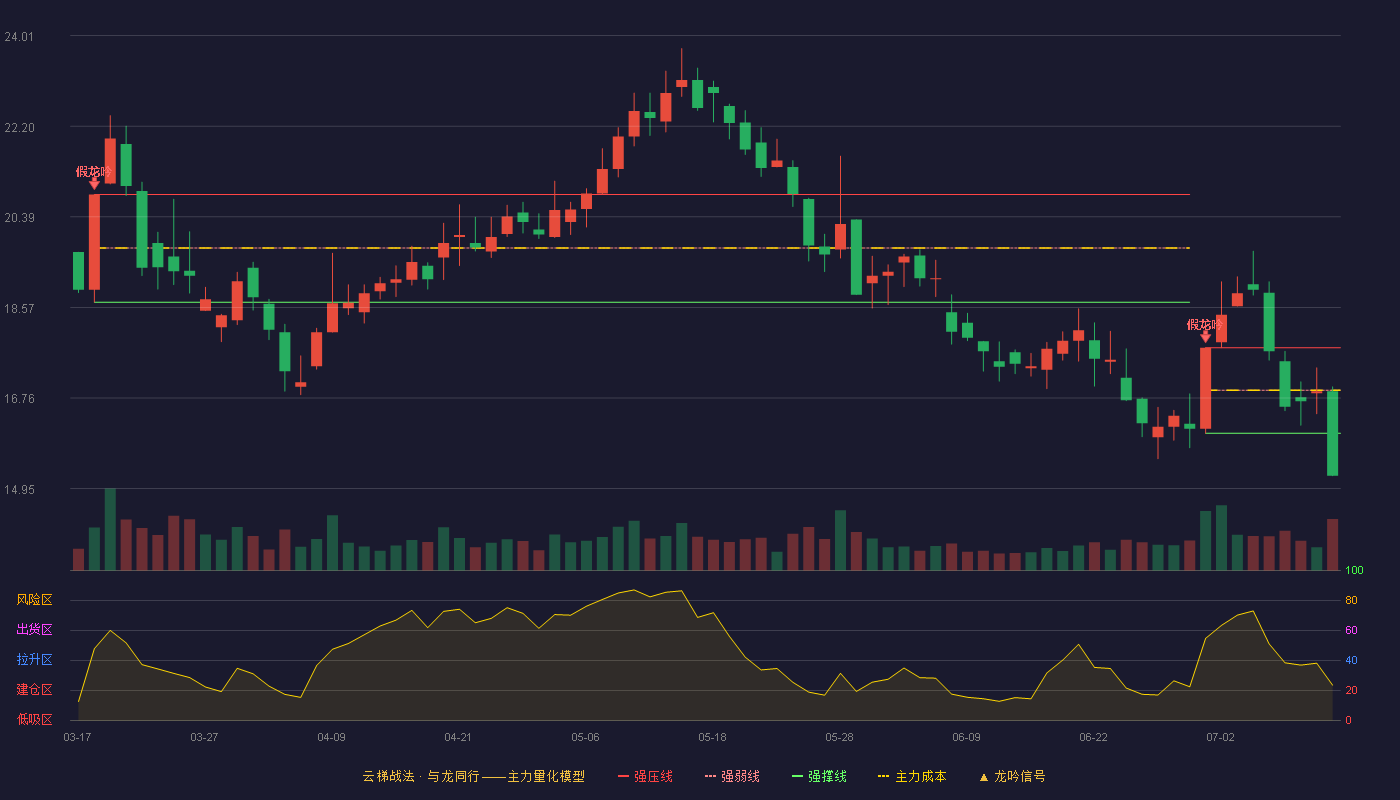Click the 05-18 date label
This screenshot has height=800, width=1400.
pyautogui.click(x=712, y=737)
